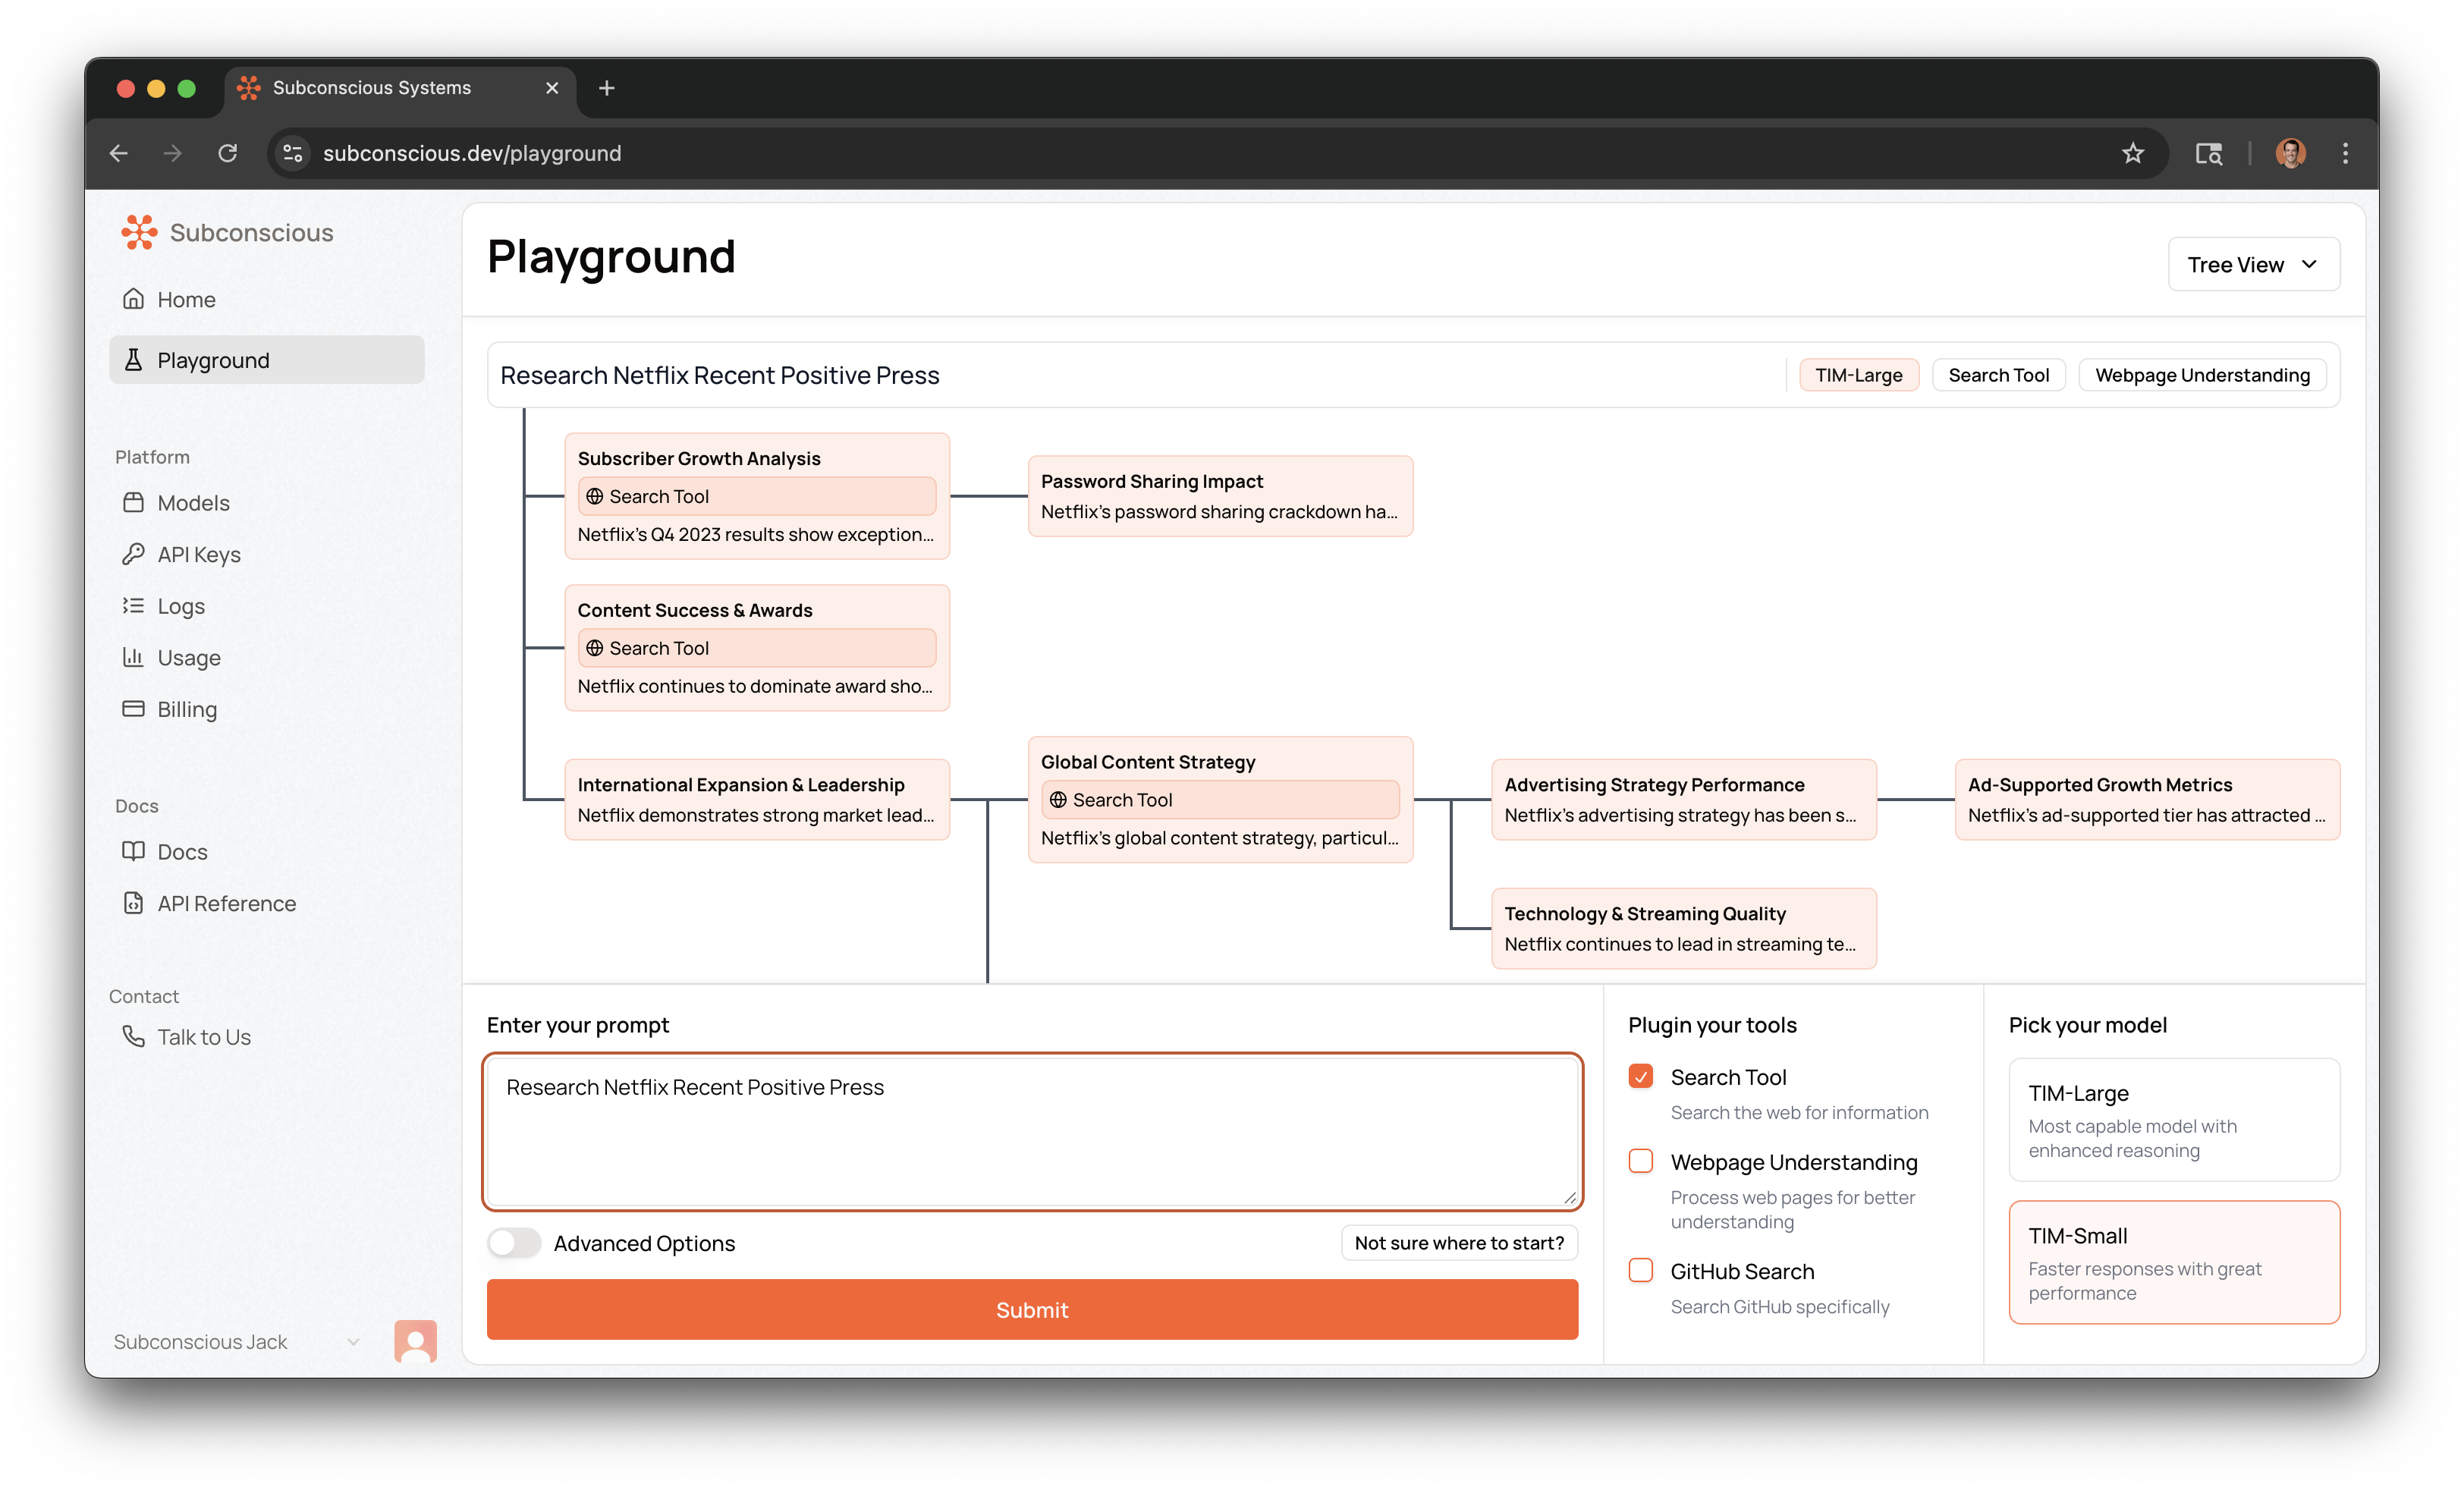Click the Logs list icon
The image size is (2464, 1490).
click(x=133, y=606)
